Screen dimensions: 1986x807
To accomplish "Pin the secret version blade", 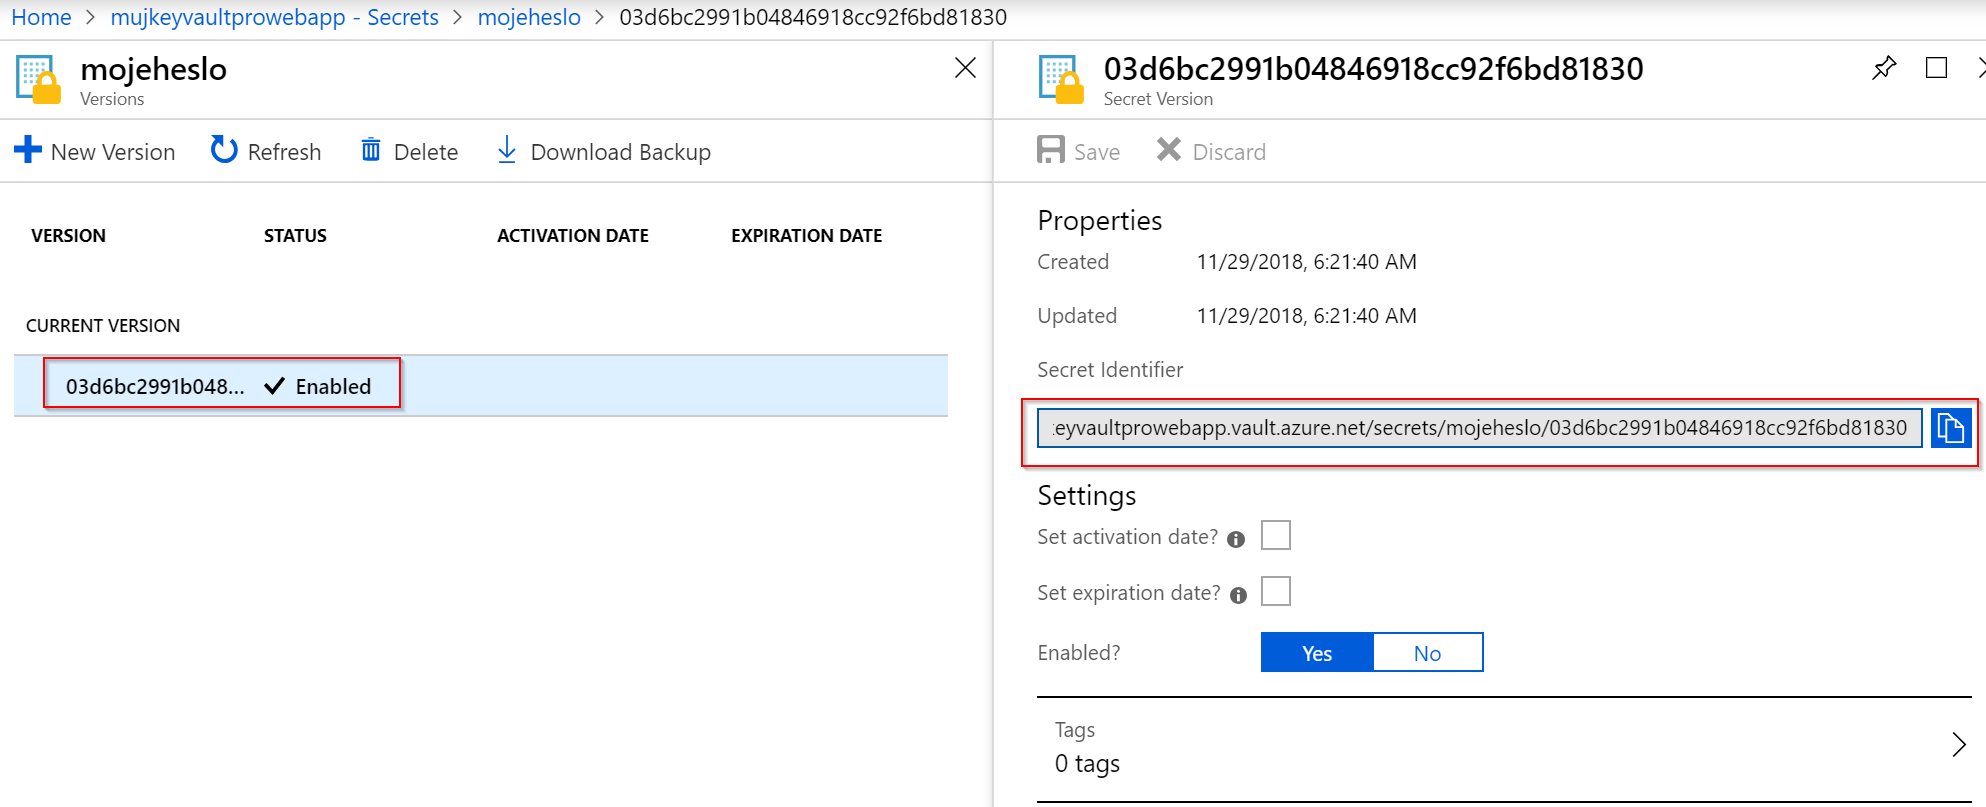I will 1884,68.
